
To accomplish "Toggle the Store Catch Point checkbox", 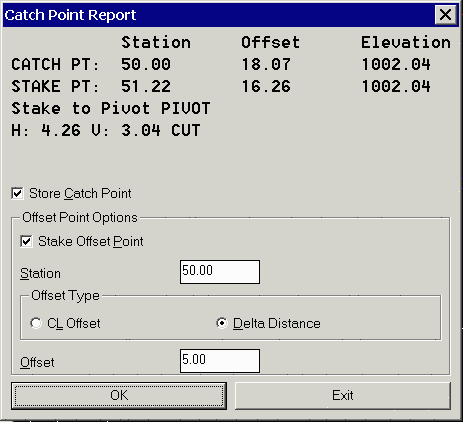I will pos(17,193).
